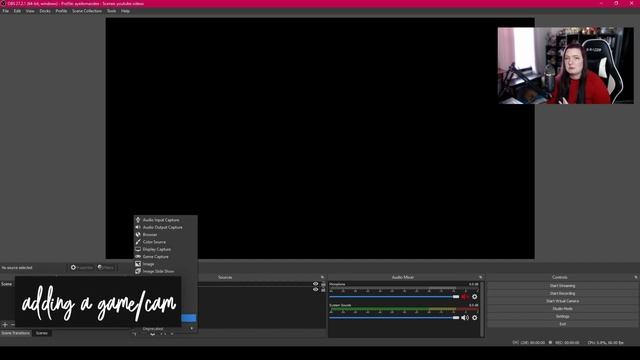This screenshot has height=360, width=640.
Task: Select the Scene entry in the scenes list
Action: [x=7, y=284]
